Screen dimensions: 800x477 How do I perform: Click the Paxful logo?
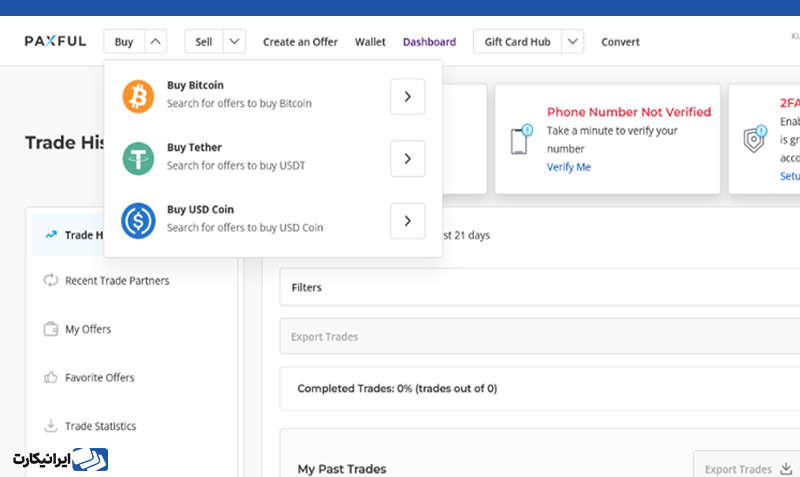click(x=55, y=41)
